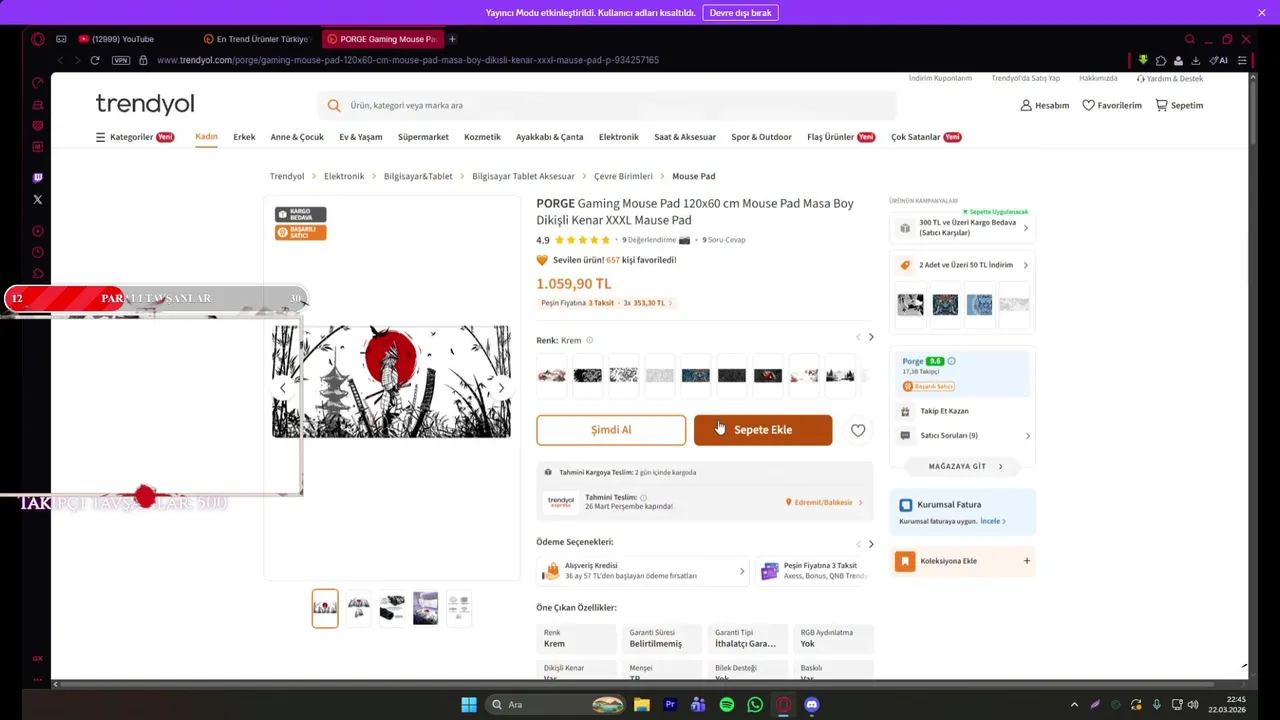Screen dimensions: 1280x720
Task: Open X (Twitter) from Opera sidebar
Action: tap(38, 199)
